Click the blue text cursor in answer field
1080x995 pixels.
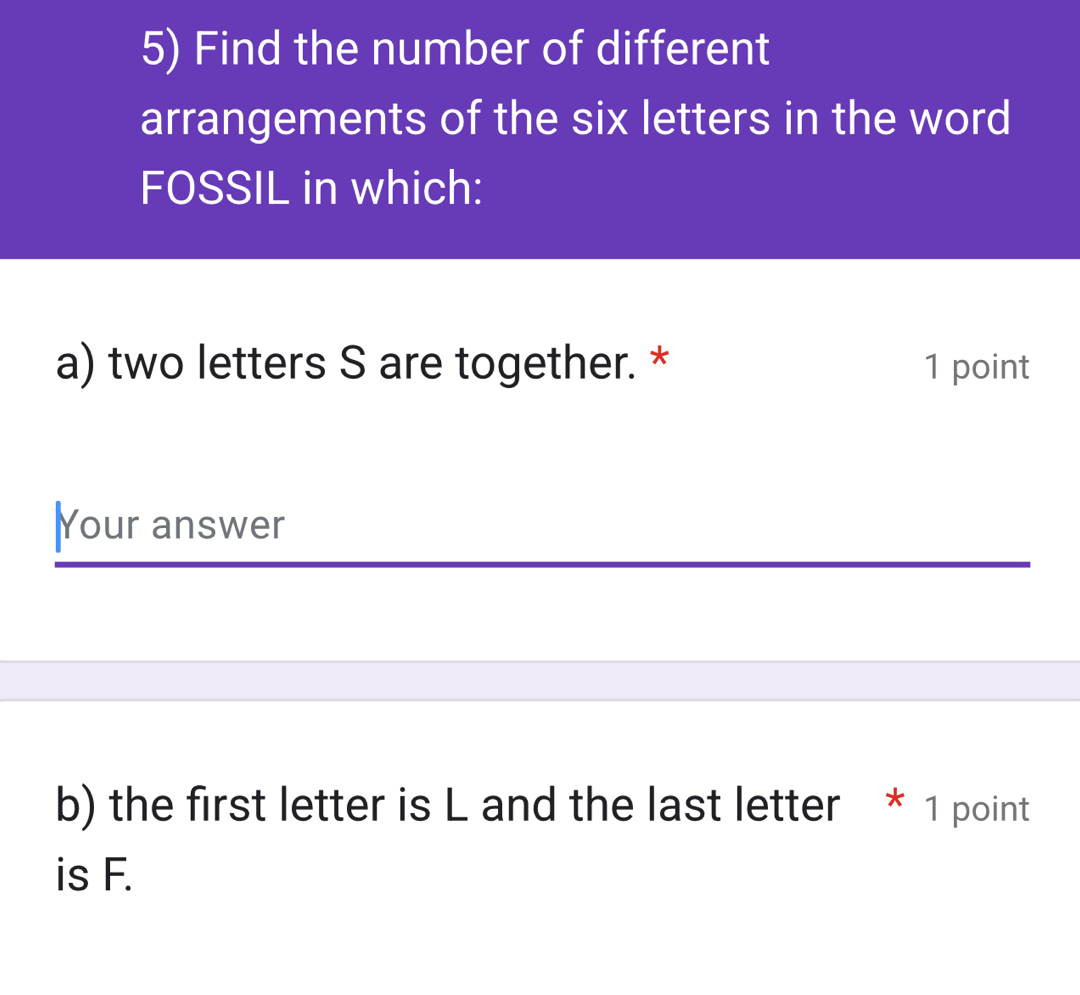59,526
